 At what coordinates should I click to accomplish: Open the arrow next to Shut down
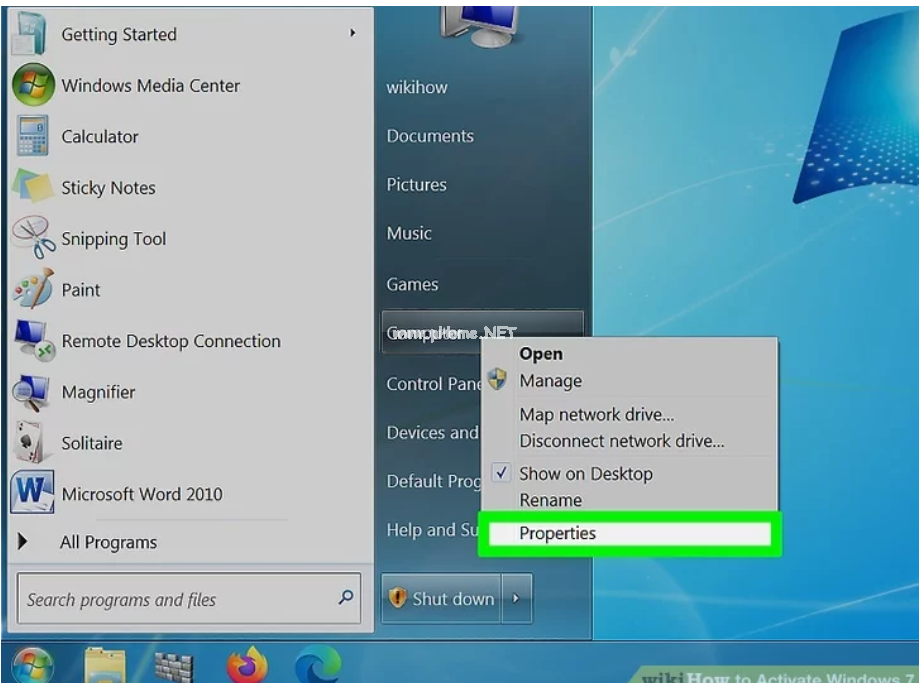pyautogui.click(x=516, y=599)
